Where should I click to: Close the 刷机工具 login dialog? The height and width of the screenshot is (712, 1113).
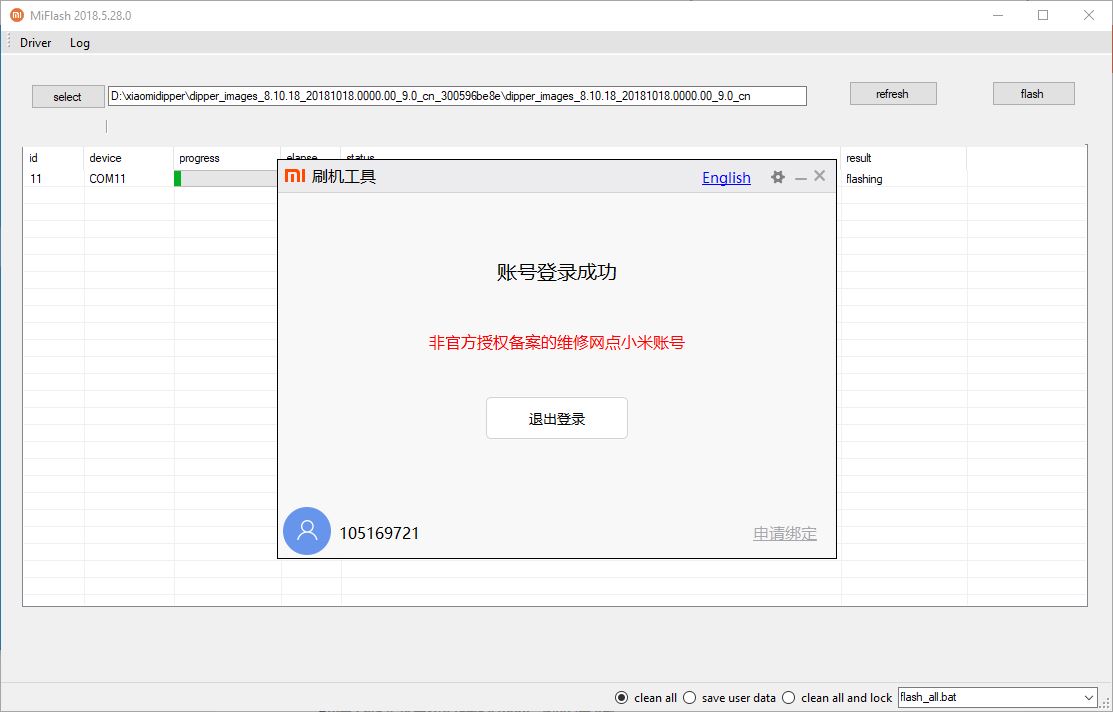pyautogui.click(x=820, y=176)
